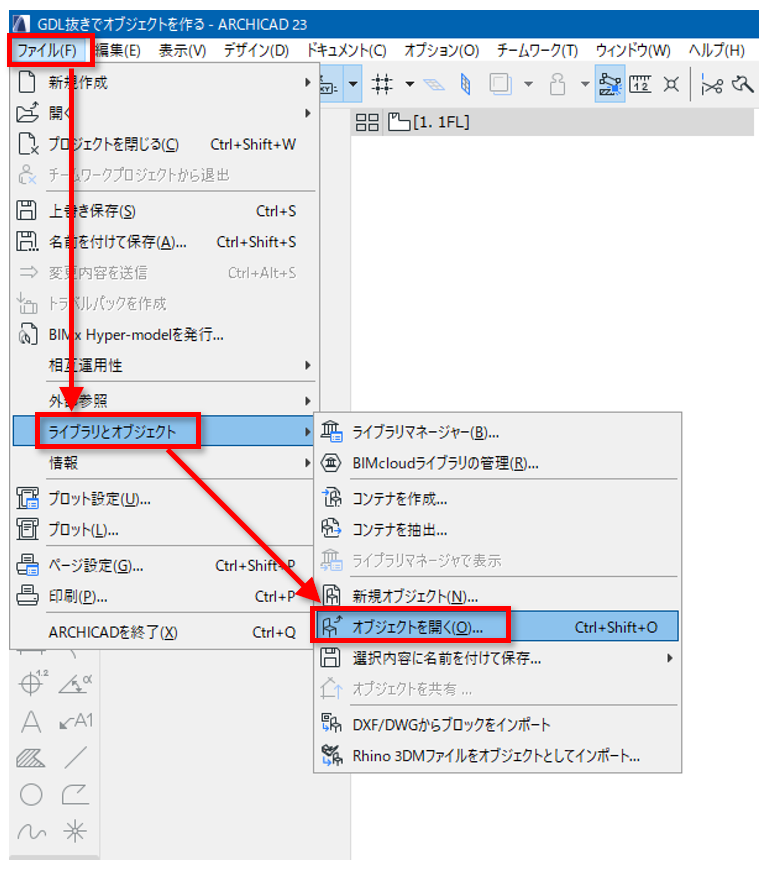The image size is (768, 871).
Task: Toggle the highlighted guide line snap button
Action: [610, 84]
